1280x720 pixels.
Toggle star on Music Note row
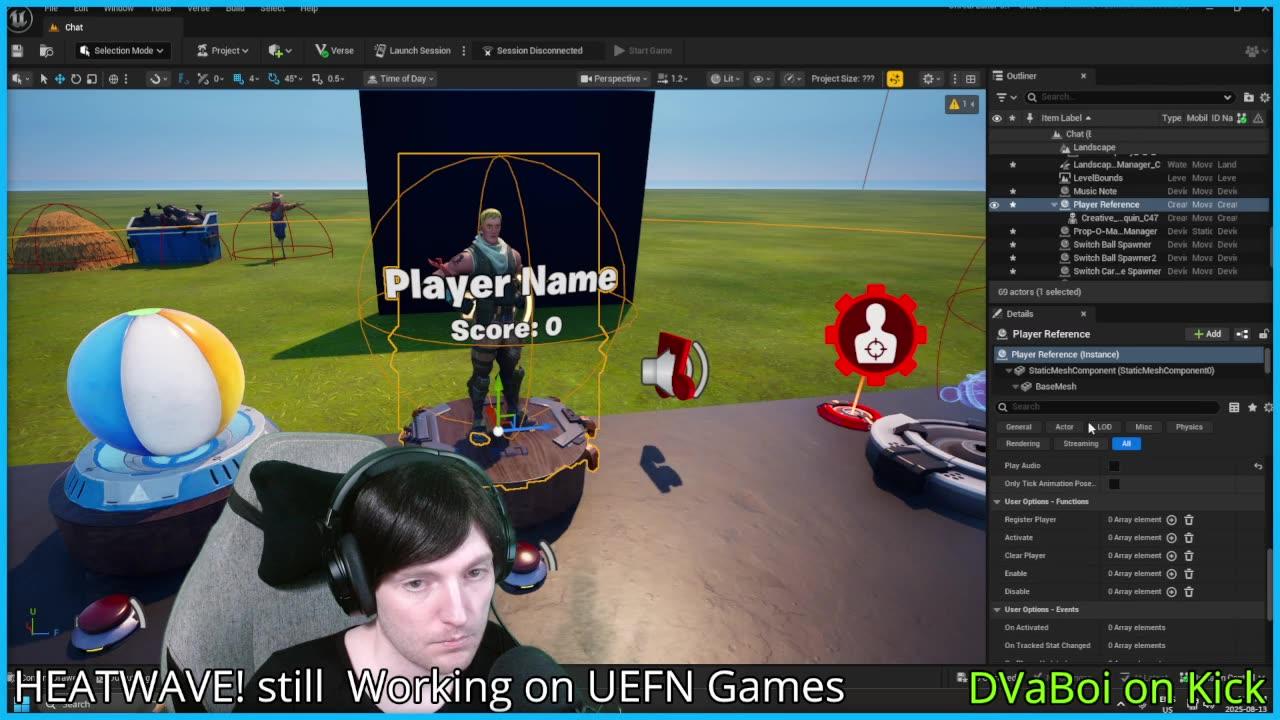pyautogui.click(x=1012, y=191)
